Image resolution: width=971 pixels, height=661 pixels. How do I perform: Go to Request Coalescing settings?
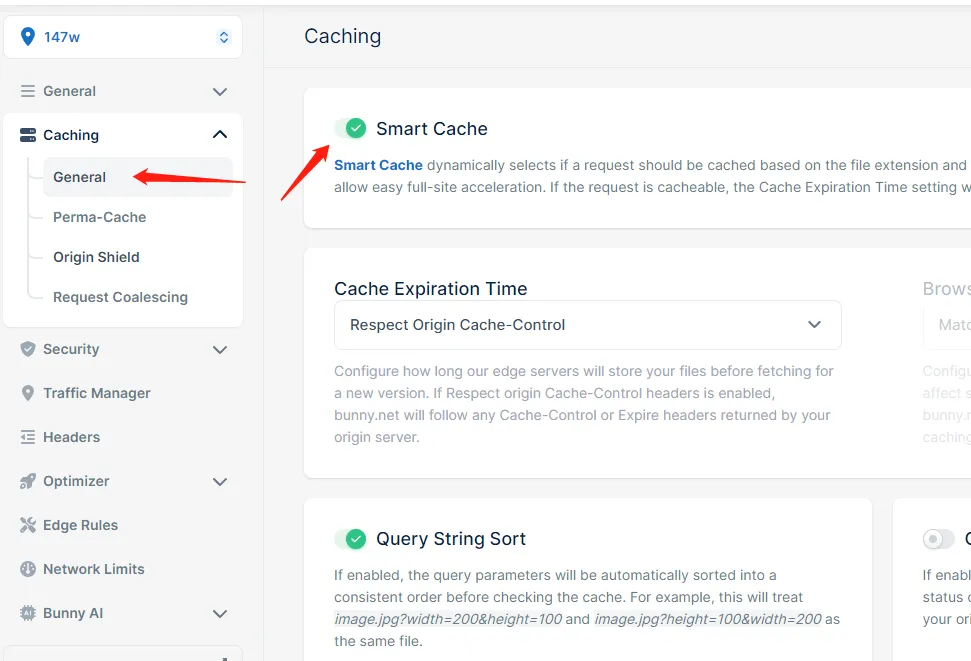point(120,297)
